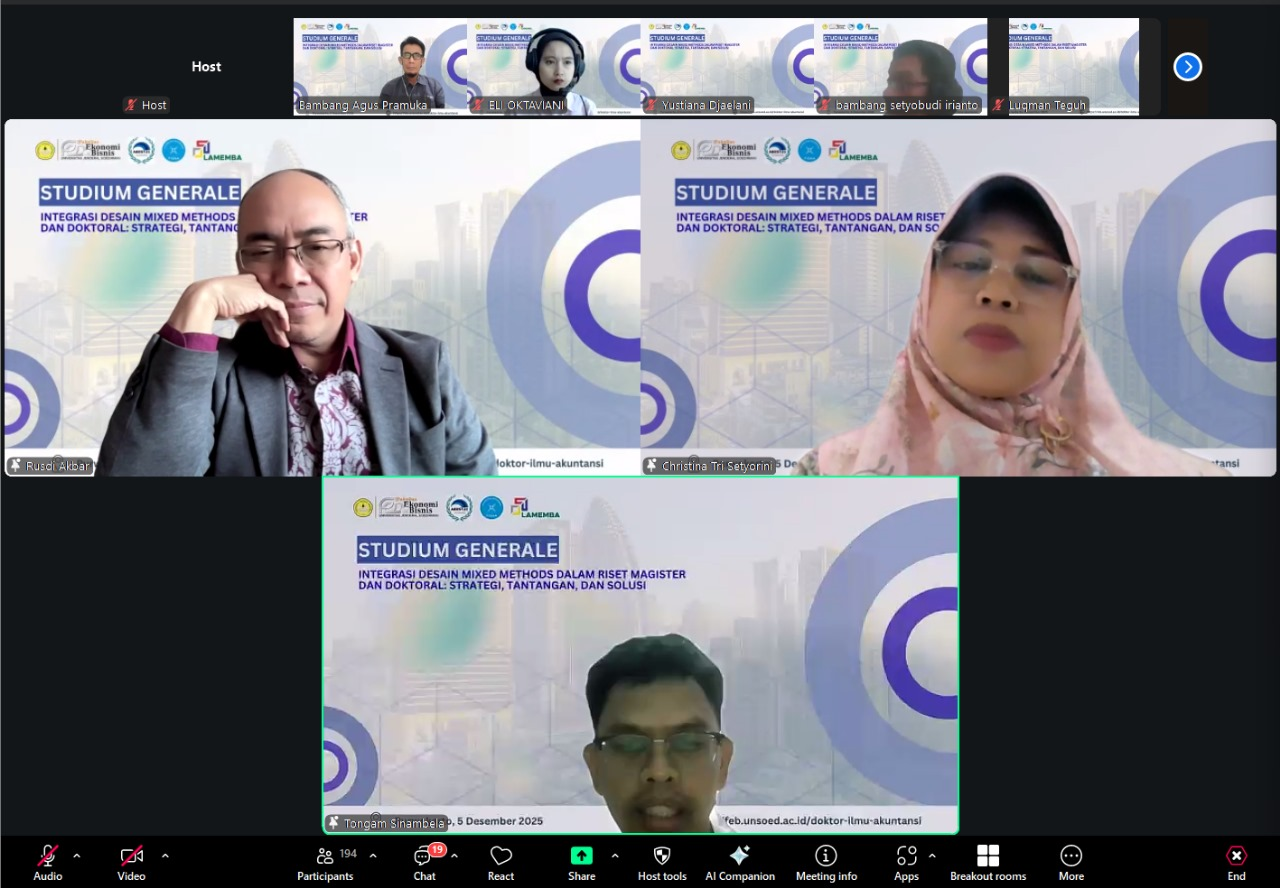Expand audio options arrow next to Audio
1280x888 pixels.
coord(77,856)
